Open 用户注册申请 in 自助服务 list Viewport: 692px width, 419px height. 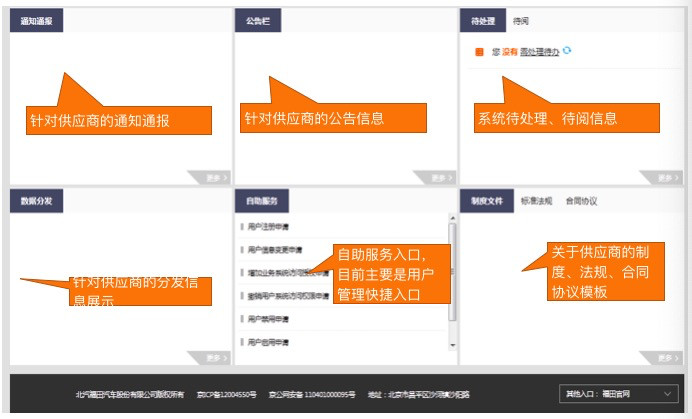[268, 227]
